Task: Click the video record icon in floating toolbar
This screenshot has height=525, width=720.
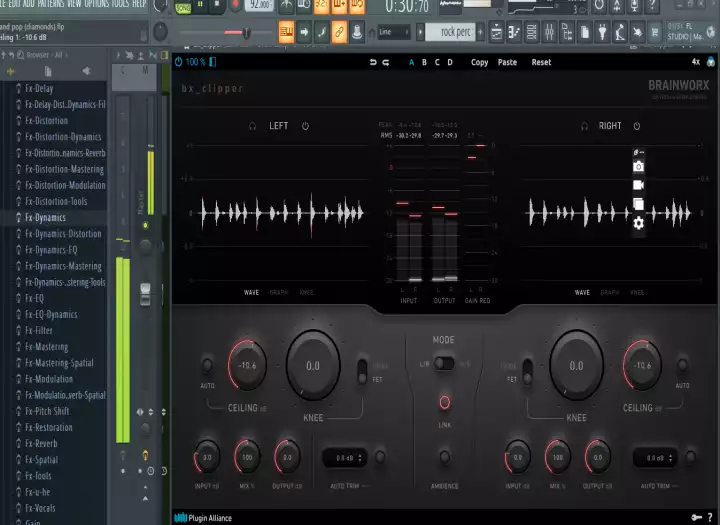Action: [x=638, y=185]
